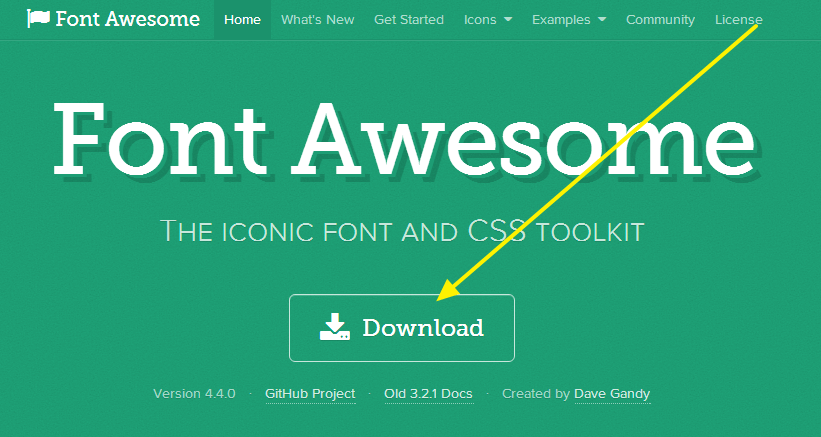Click the Download button
The image size is (821, 437).
(402, 328)
